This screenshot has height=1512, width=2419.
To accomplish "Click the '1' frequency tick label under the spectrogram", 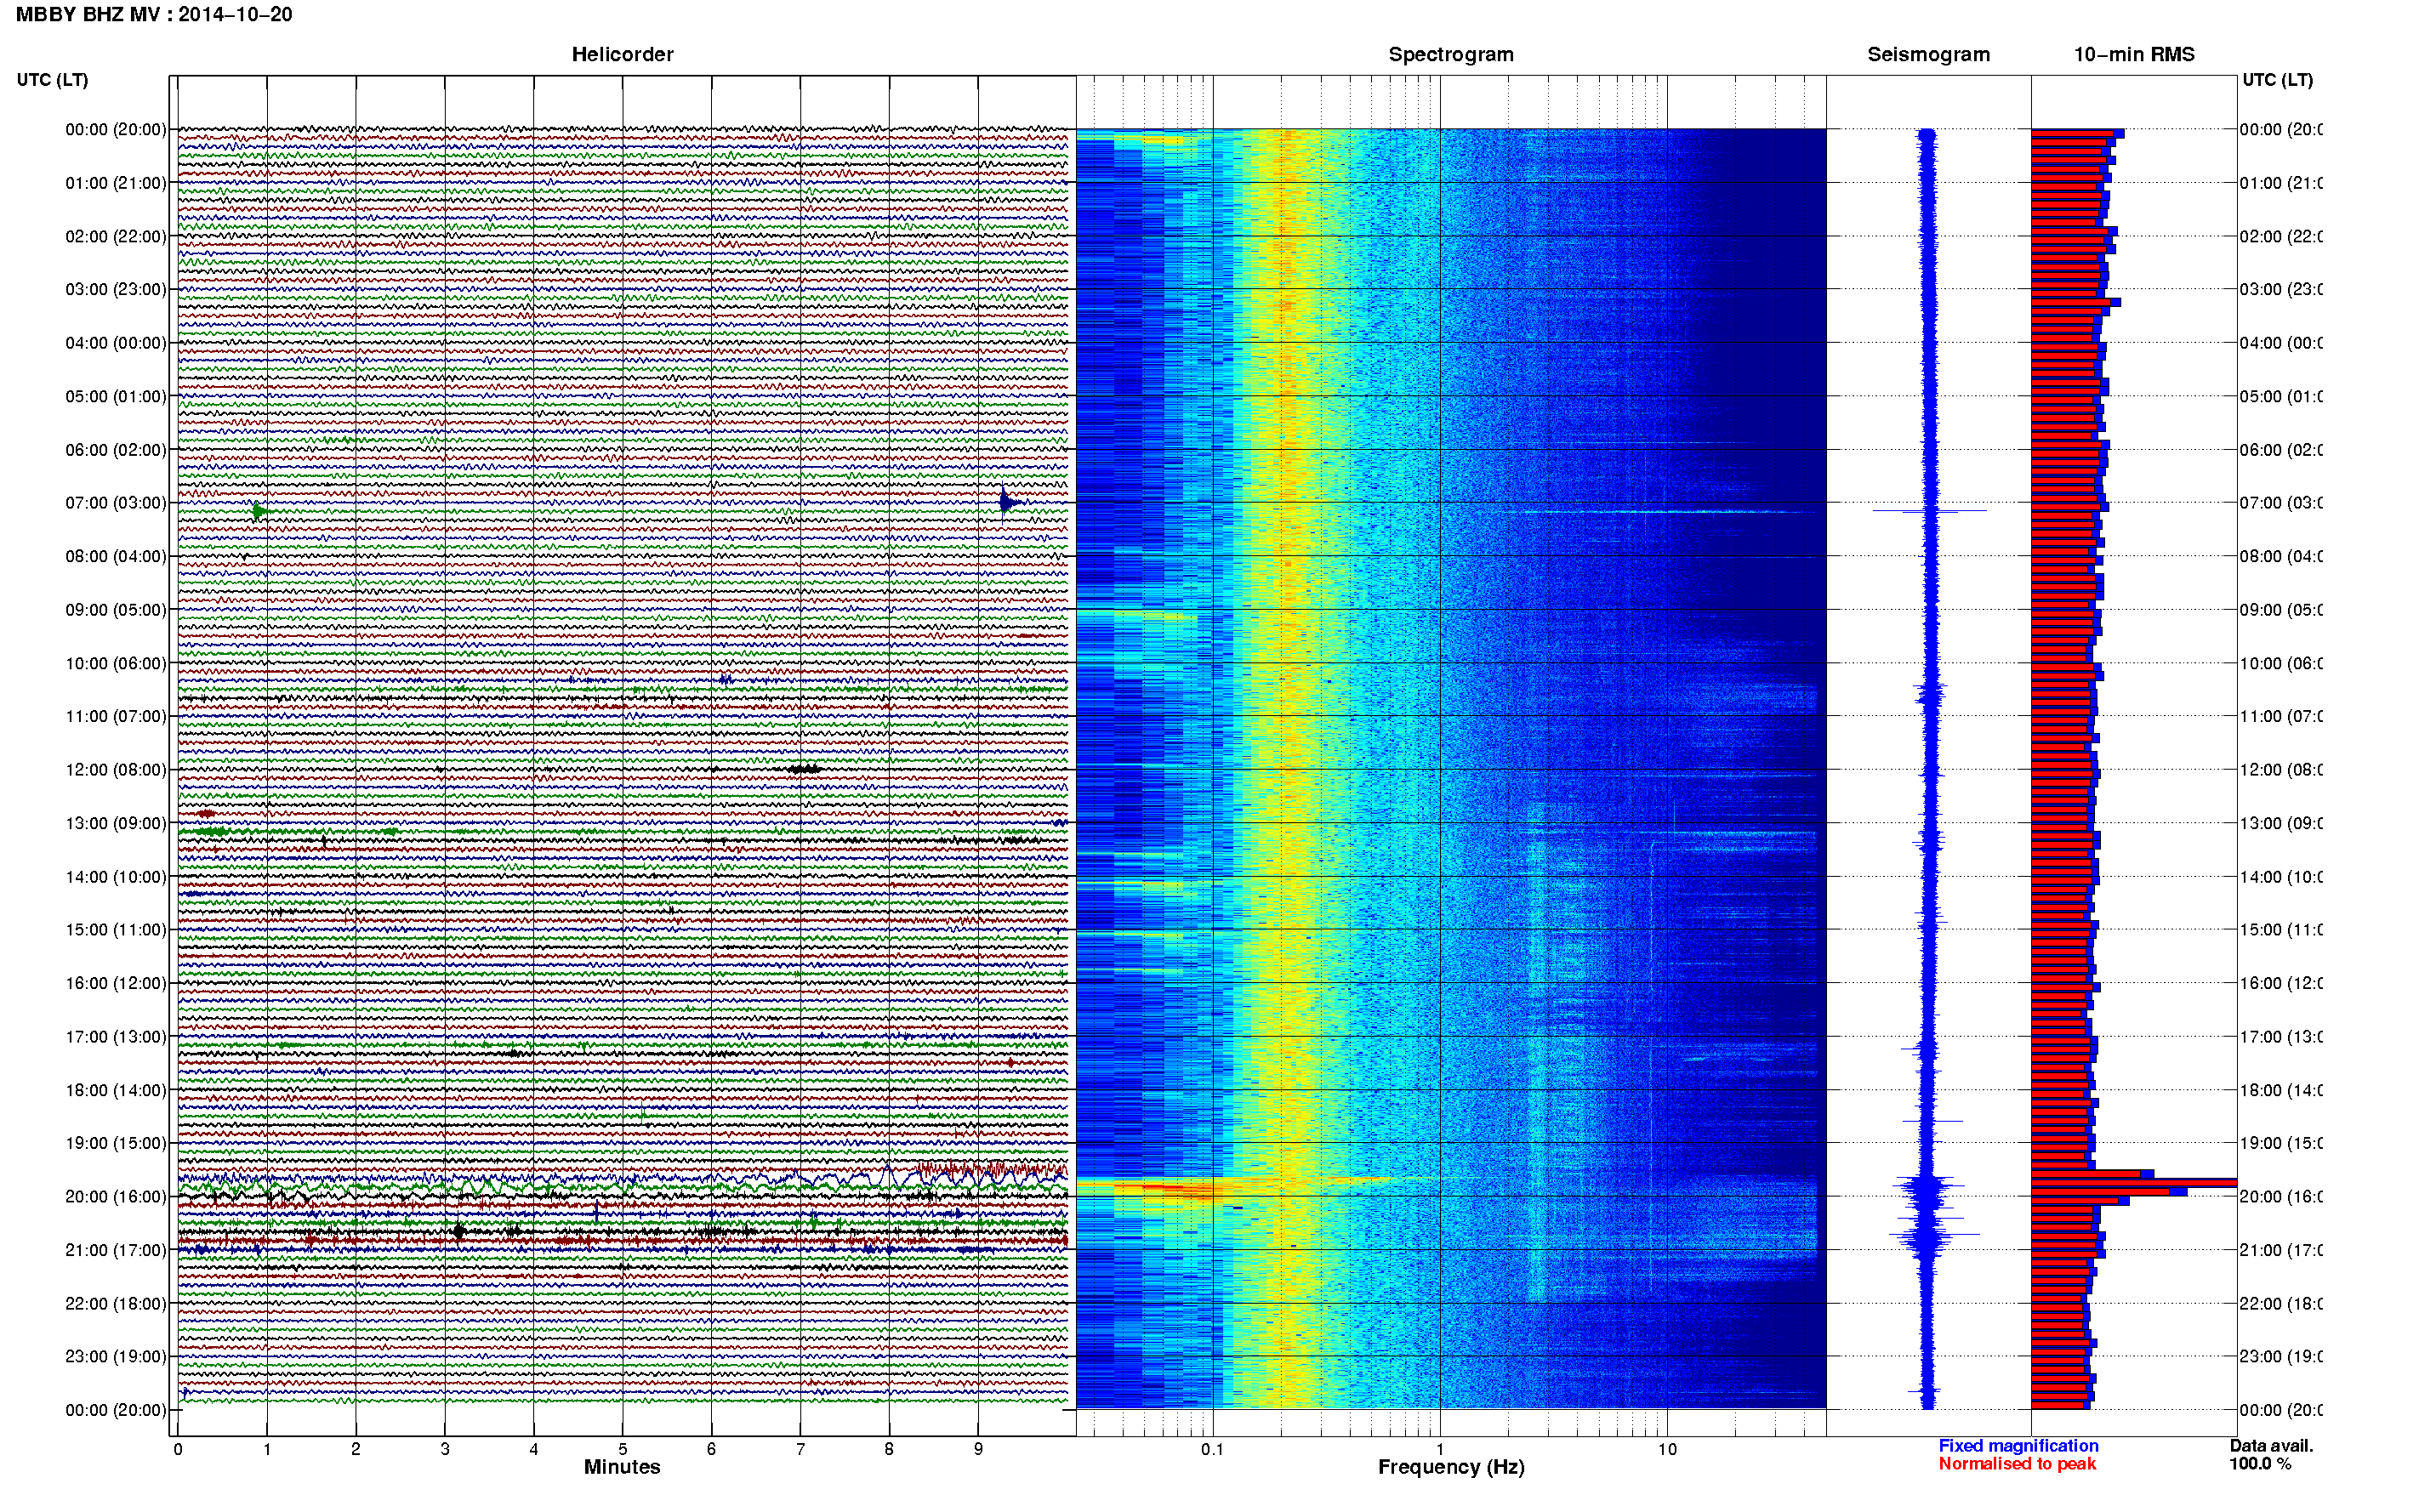I will 1440,1449.
